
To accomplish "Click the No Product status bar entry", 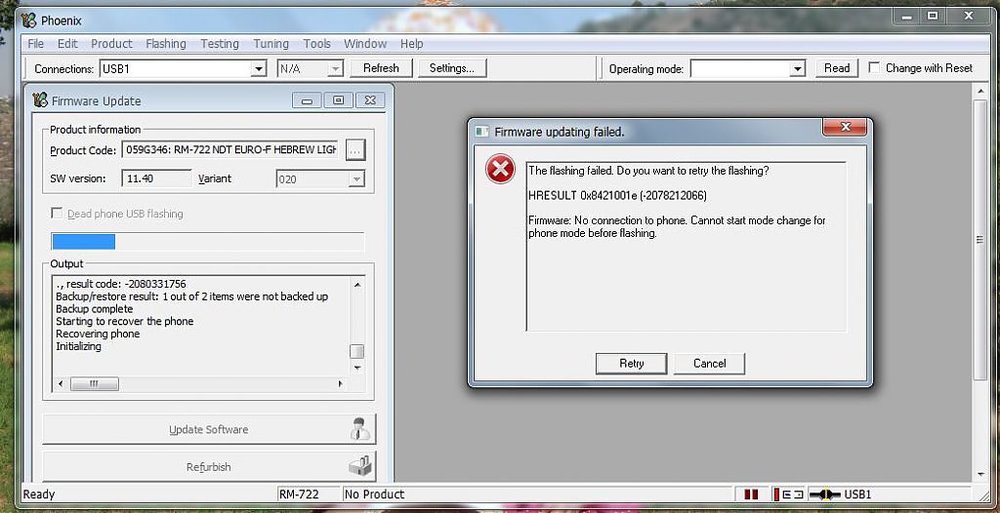I will click(374, 494).
